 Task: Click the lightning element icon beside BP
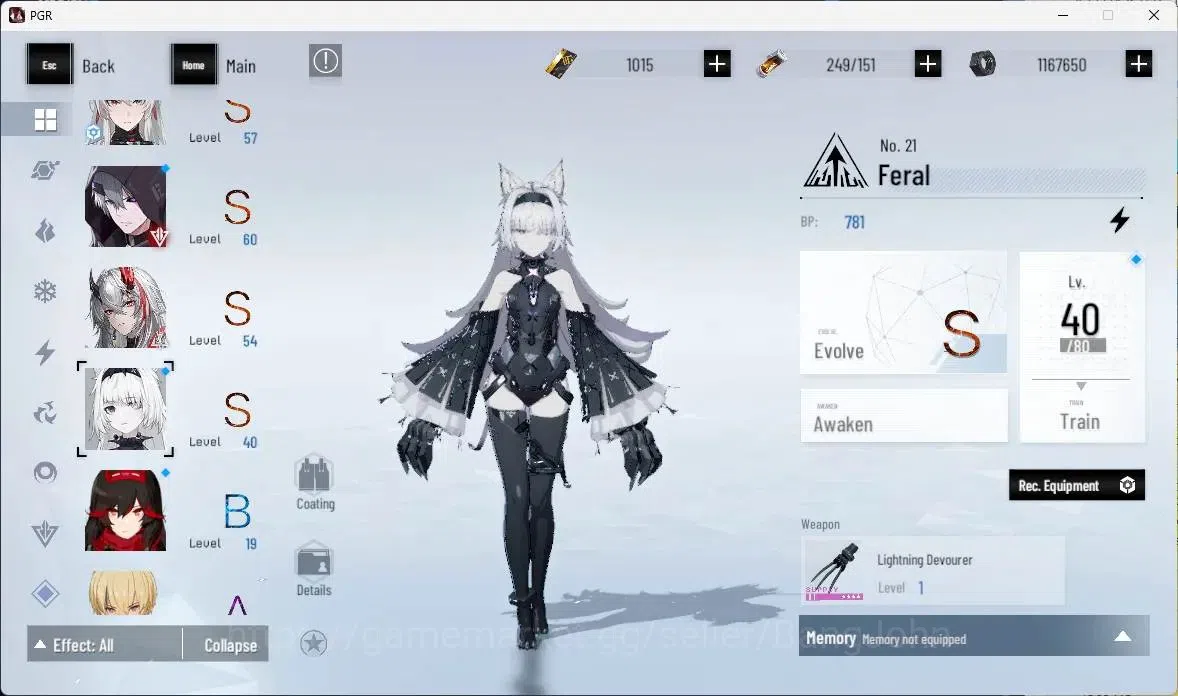click(1119, 220)
